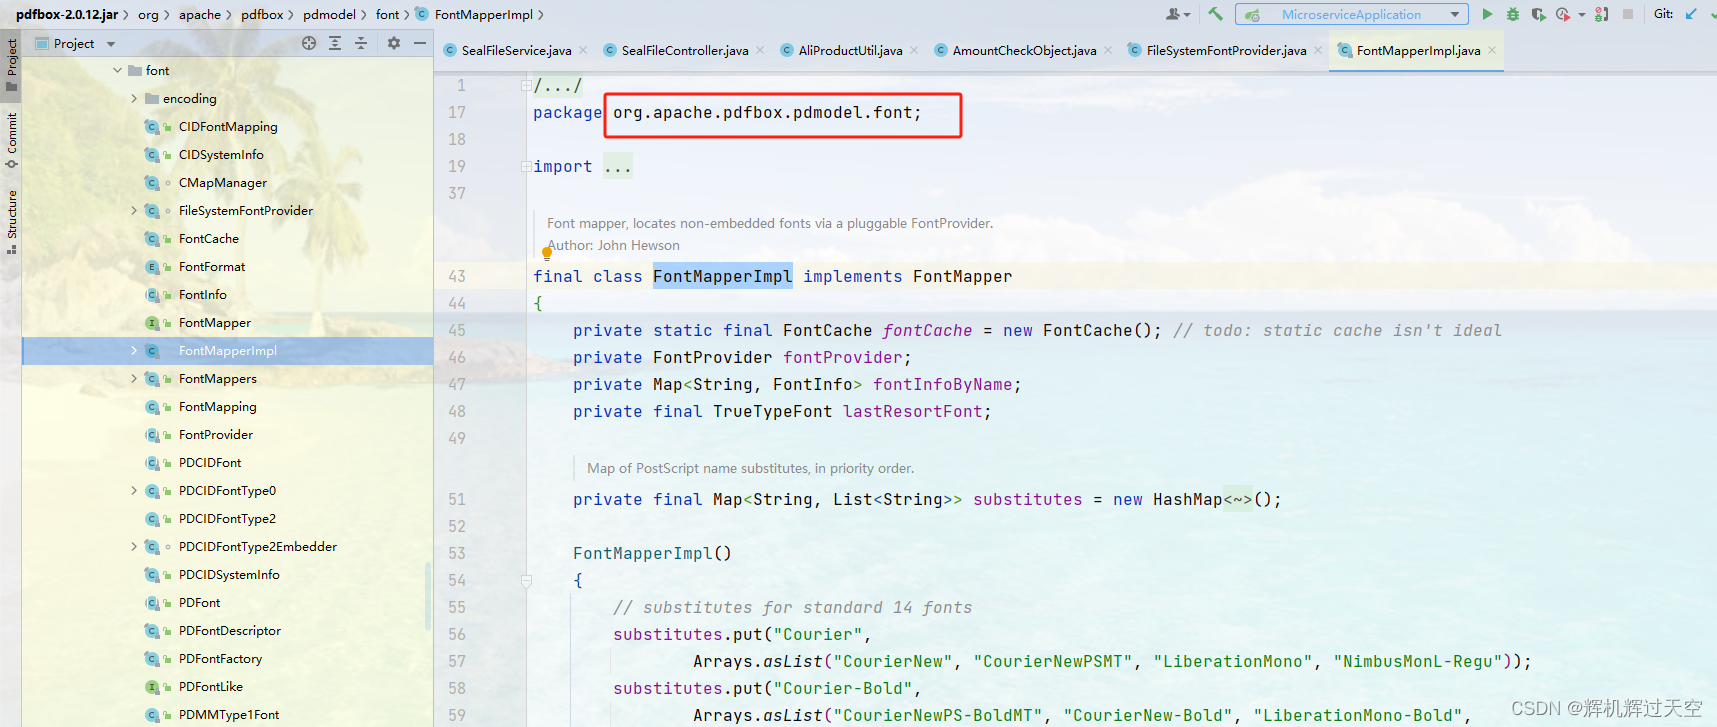1717x727 pixels.
Task: Click the org breadcrumb
Action: [148, 15]
